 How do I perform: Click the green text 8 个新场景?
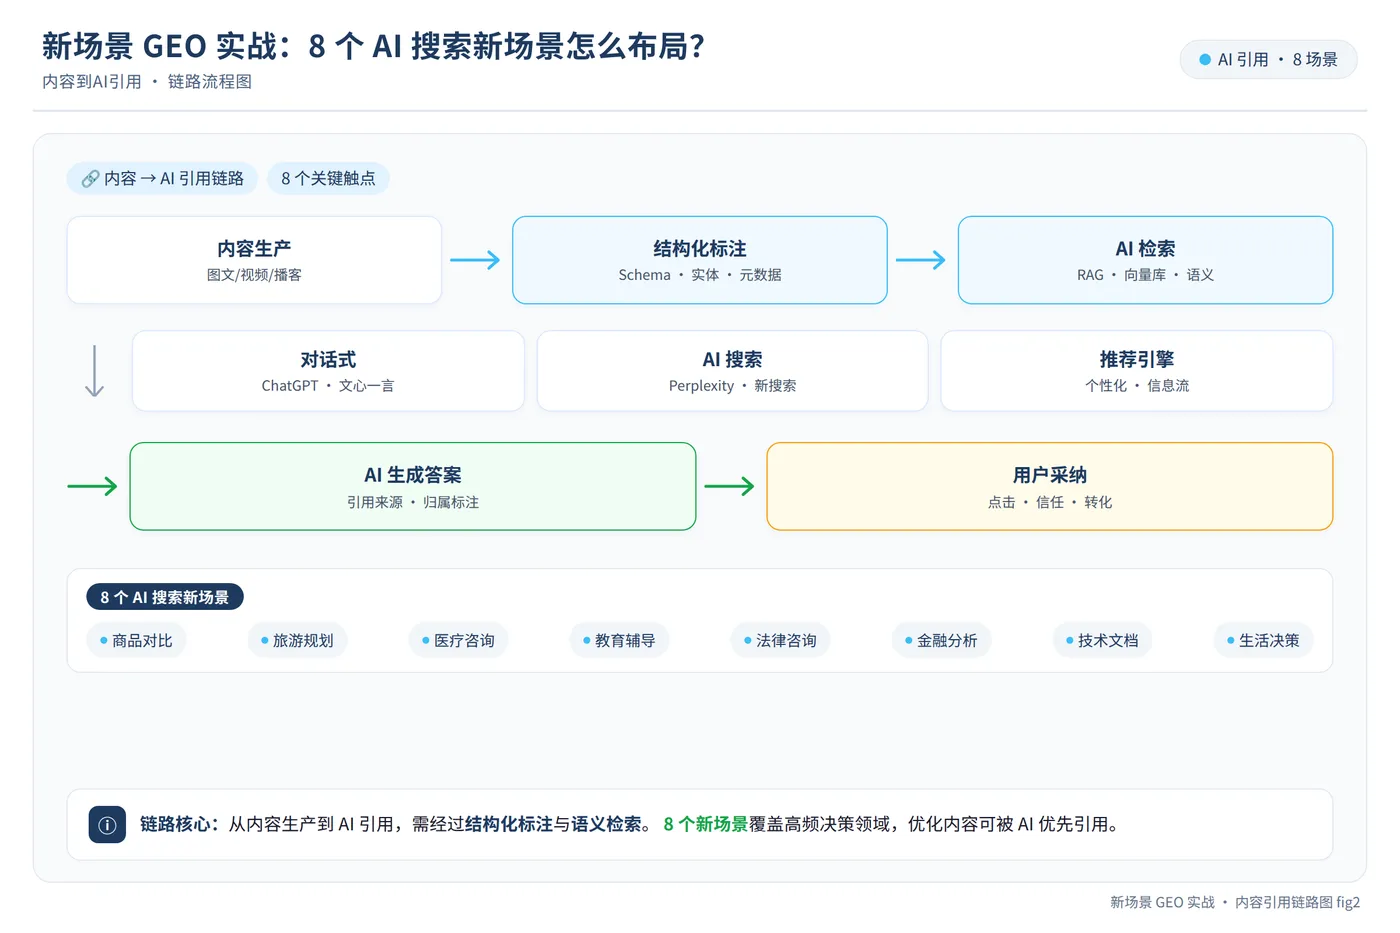click(x=705, y=825)
